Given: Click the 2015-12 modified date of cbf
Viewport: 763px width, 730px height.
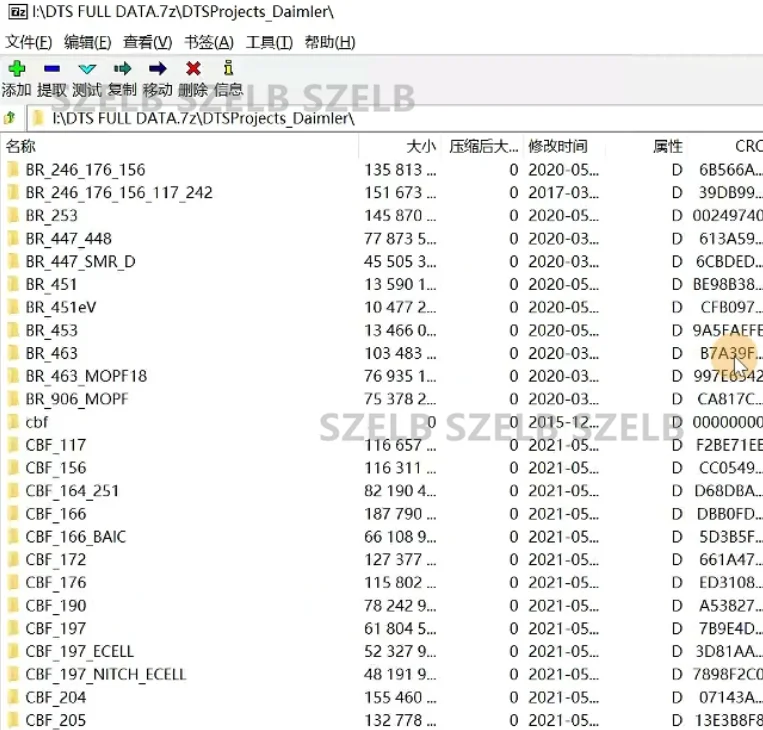Looking at the screenshot, I should 563,422.
